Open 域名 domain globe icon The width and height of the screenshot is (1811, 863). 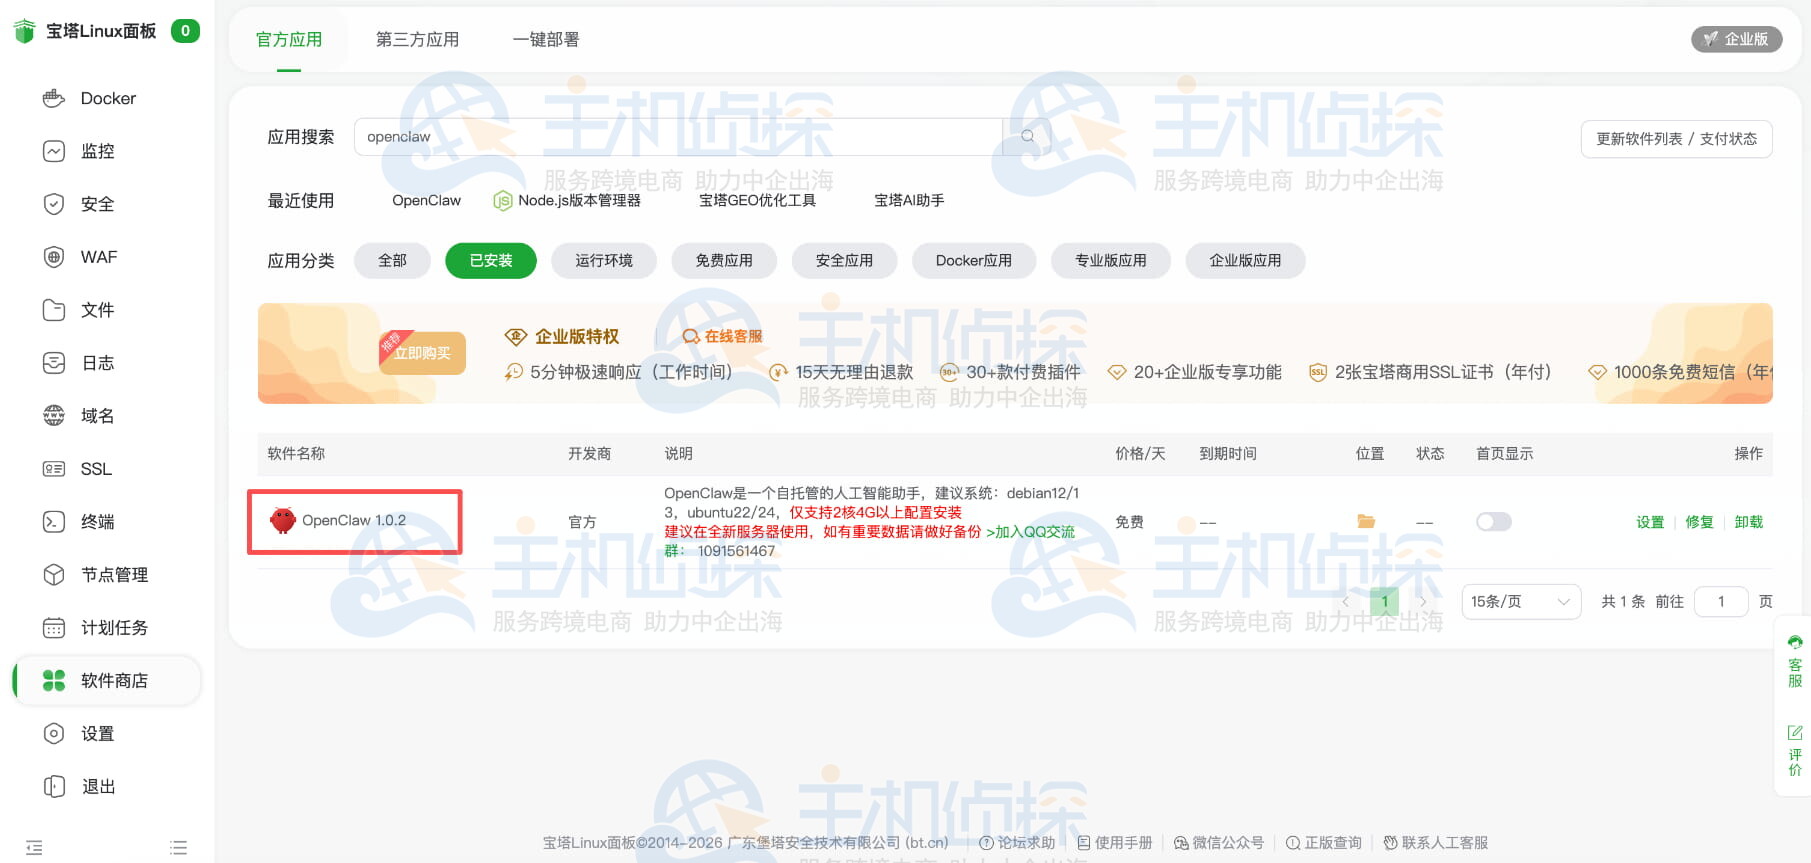54,416
